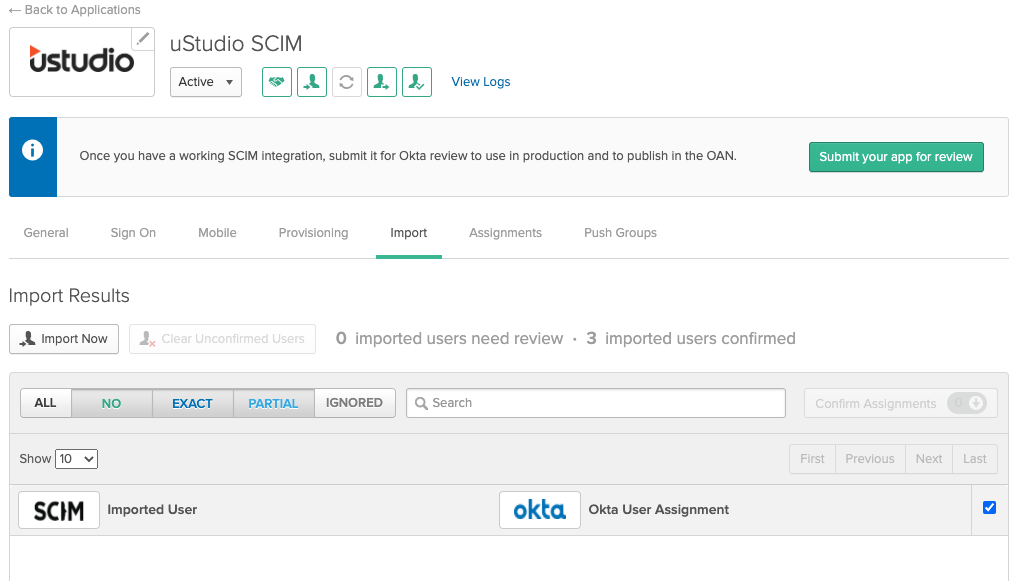This screenshot has width=1024, height=581.
Task: Click the Okta User Assignment column header
Action: [658, 510]
